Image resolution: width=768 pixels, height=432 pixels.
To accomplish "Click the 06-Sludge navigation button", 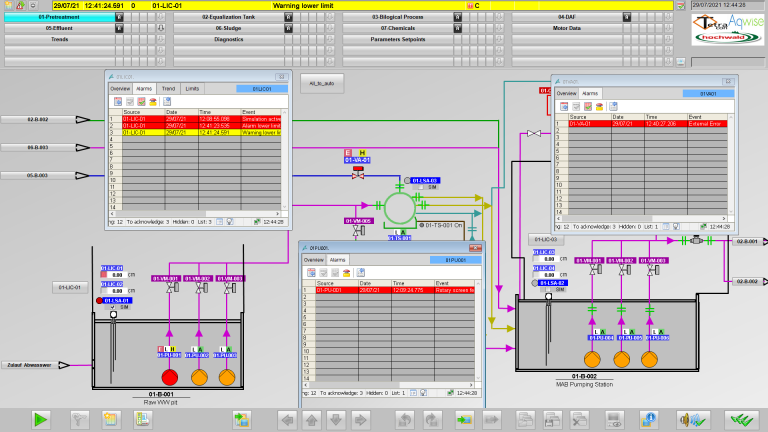I will [x=228, y=28].
